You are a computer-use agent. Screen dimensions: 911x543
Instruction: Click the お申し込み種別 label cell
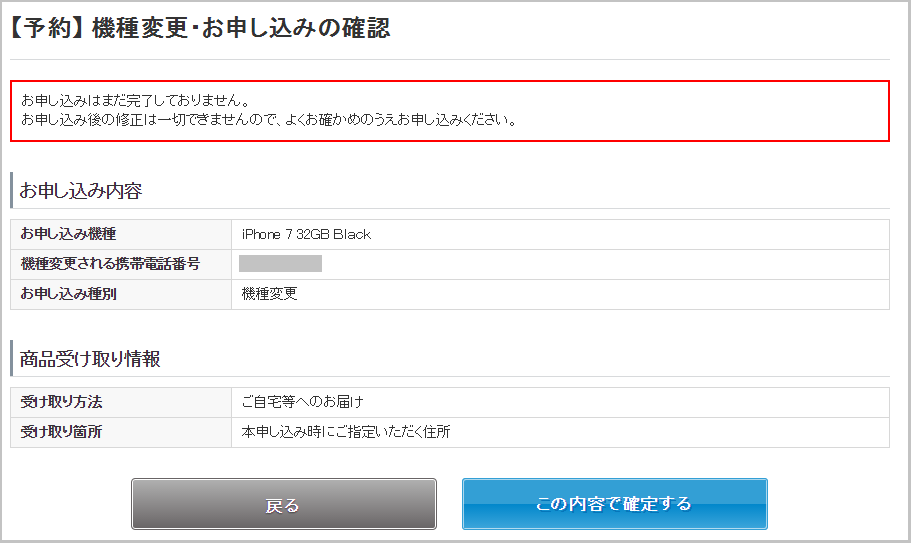point(121,294)
